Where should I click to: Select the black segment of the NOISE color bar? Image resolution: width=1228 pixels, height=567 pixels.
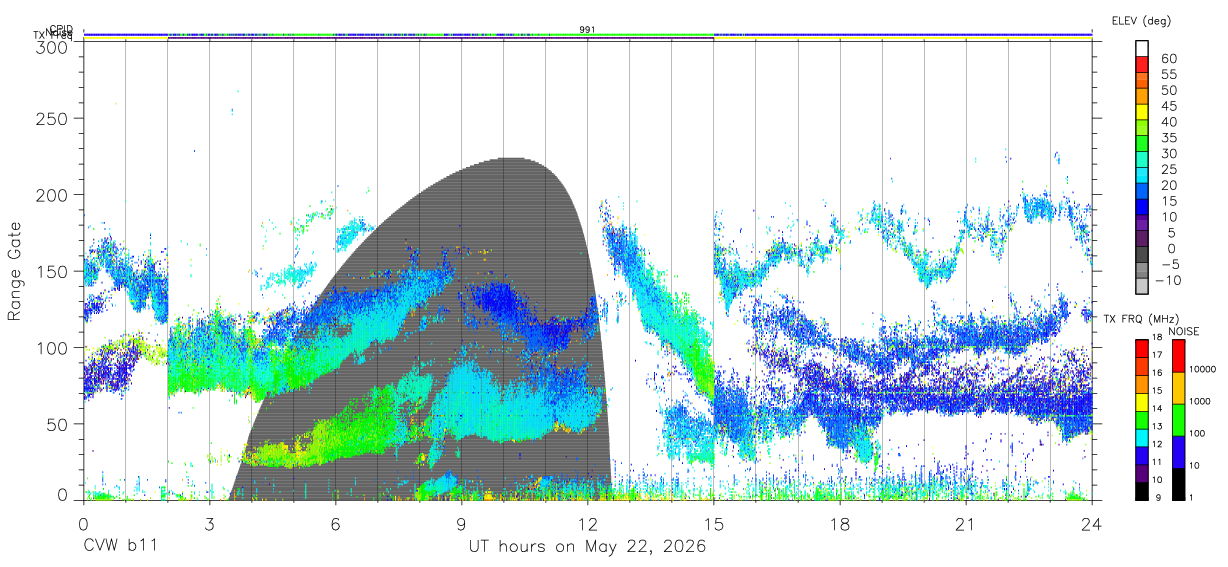point(1181,484)
